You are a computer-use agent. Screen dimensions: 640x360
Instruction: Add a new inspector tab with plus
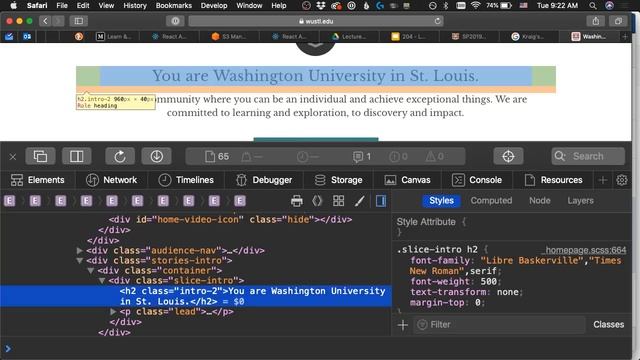point(602,180)
